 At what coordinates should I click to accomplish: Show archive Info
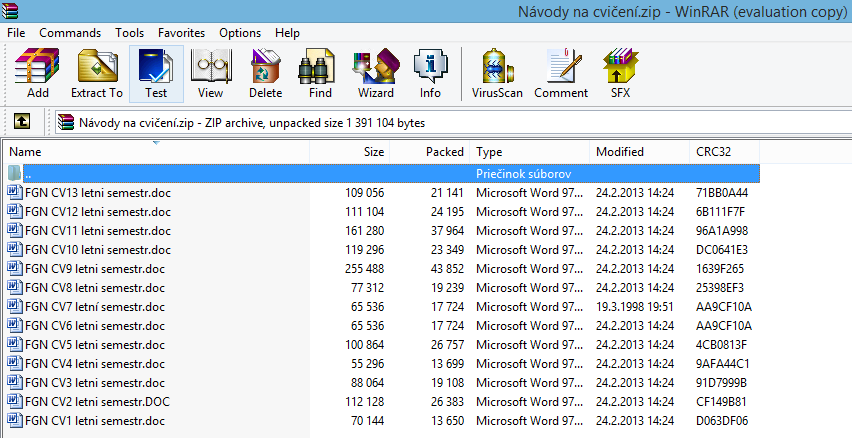click(x=430, y=73)
